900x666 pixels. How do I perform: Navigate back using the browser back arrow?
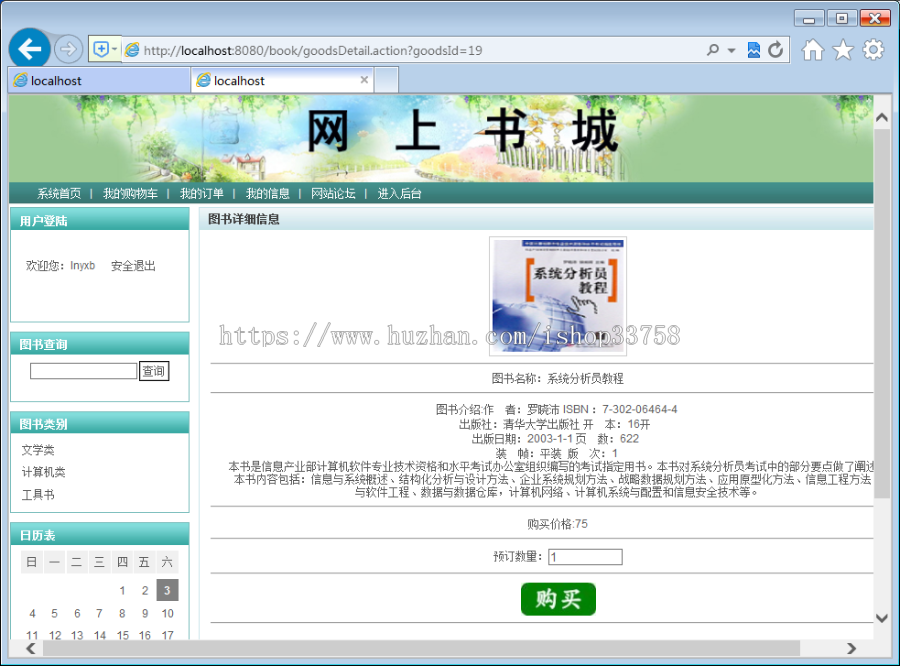(31, 49)
